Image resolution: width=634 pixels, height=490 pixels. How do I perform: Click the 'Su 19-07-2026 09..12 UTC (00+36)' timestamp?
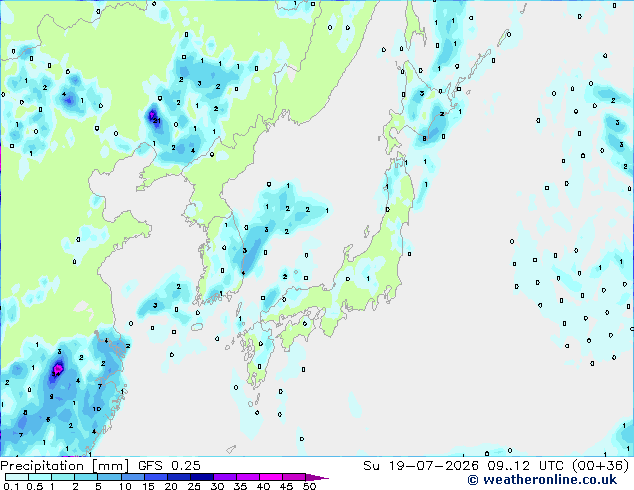click(496, 466)
